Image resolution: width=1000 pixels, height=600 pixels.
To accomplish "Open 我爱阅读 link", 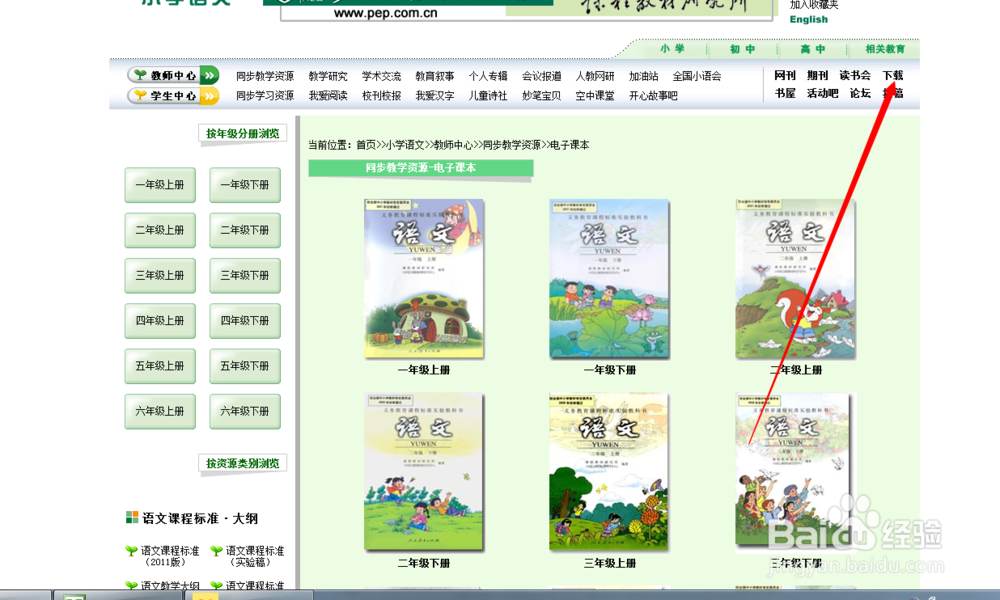I will 328,96.
